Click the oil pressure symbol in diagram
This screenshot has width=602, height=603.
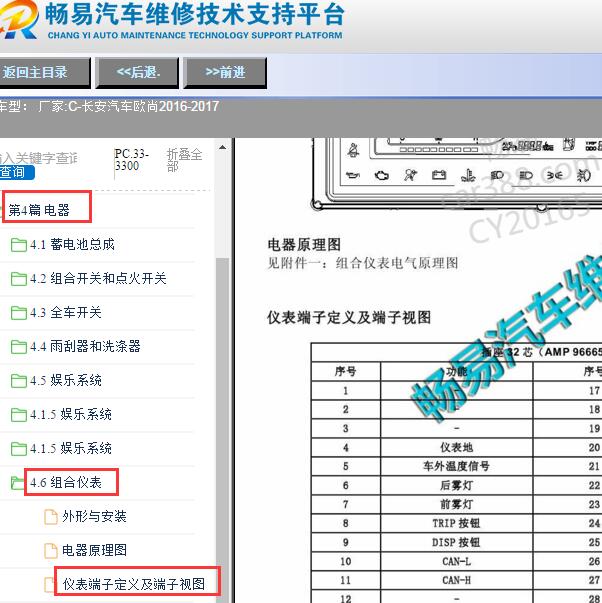coord(352,175)
